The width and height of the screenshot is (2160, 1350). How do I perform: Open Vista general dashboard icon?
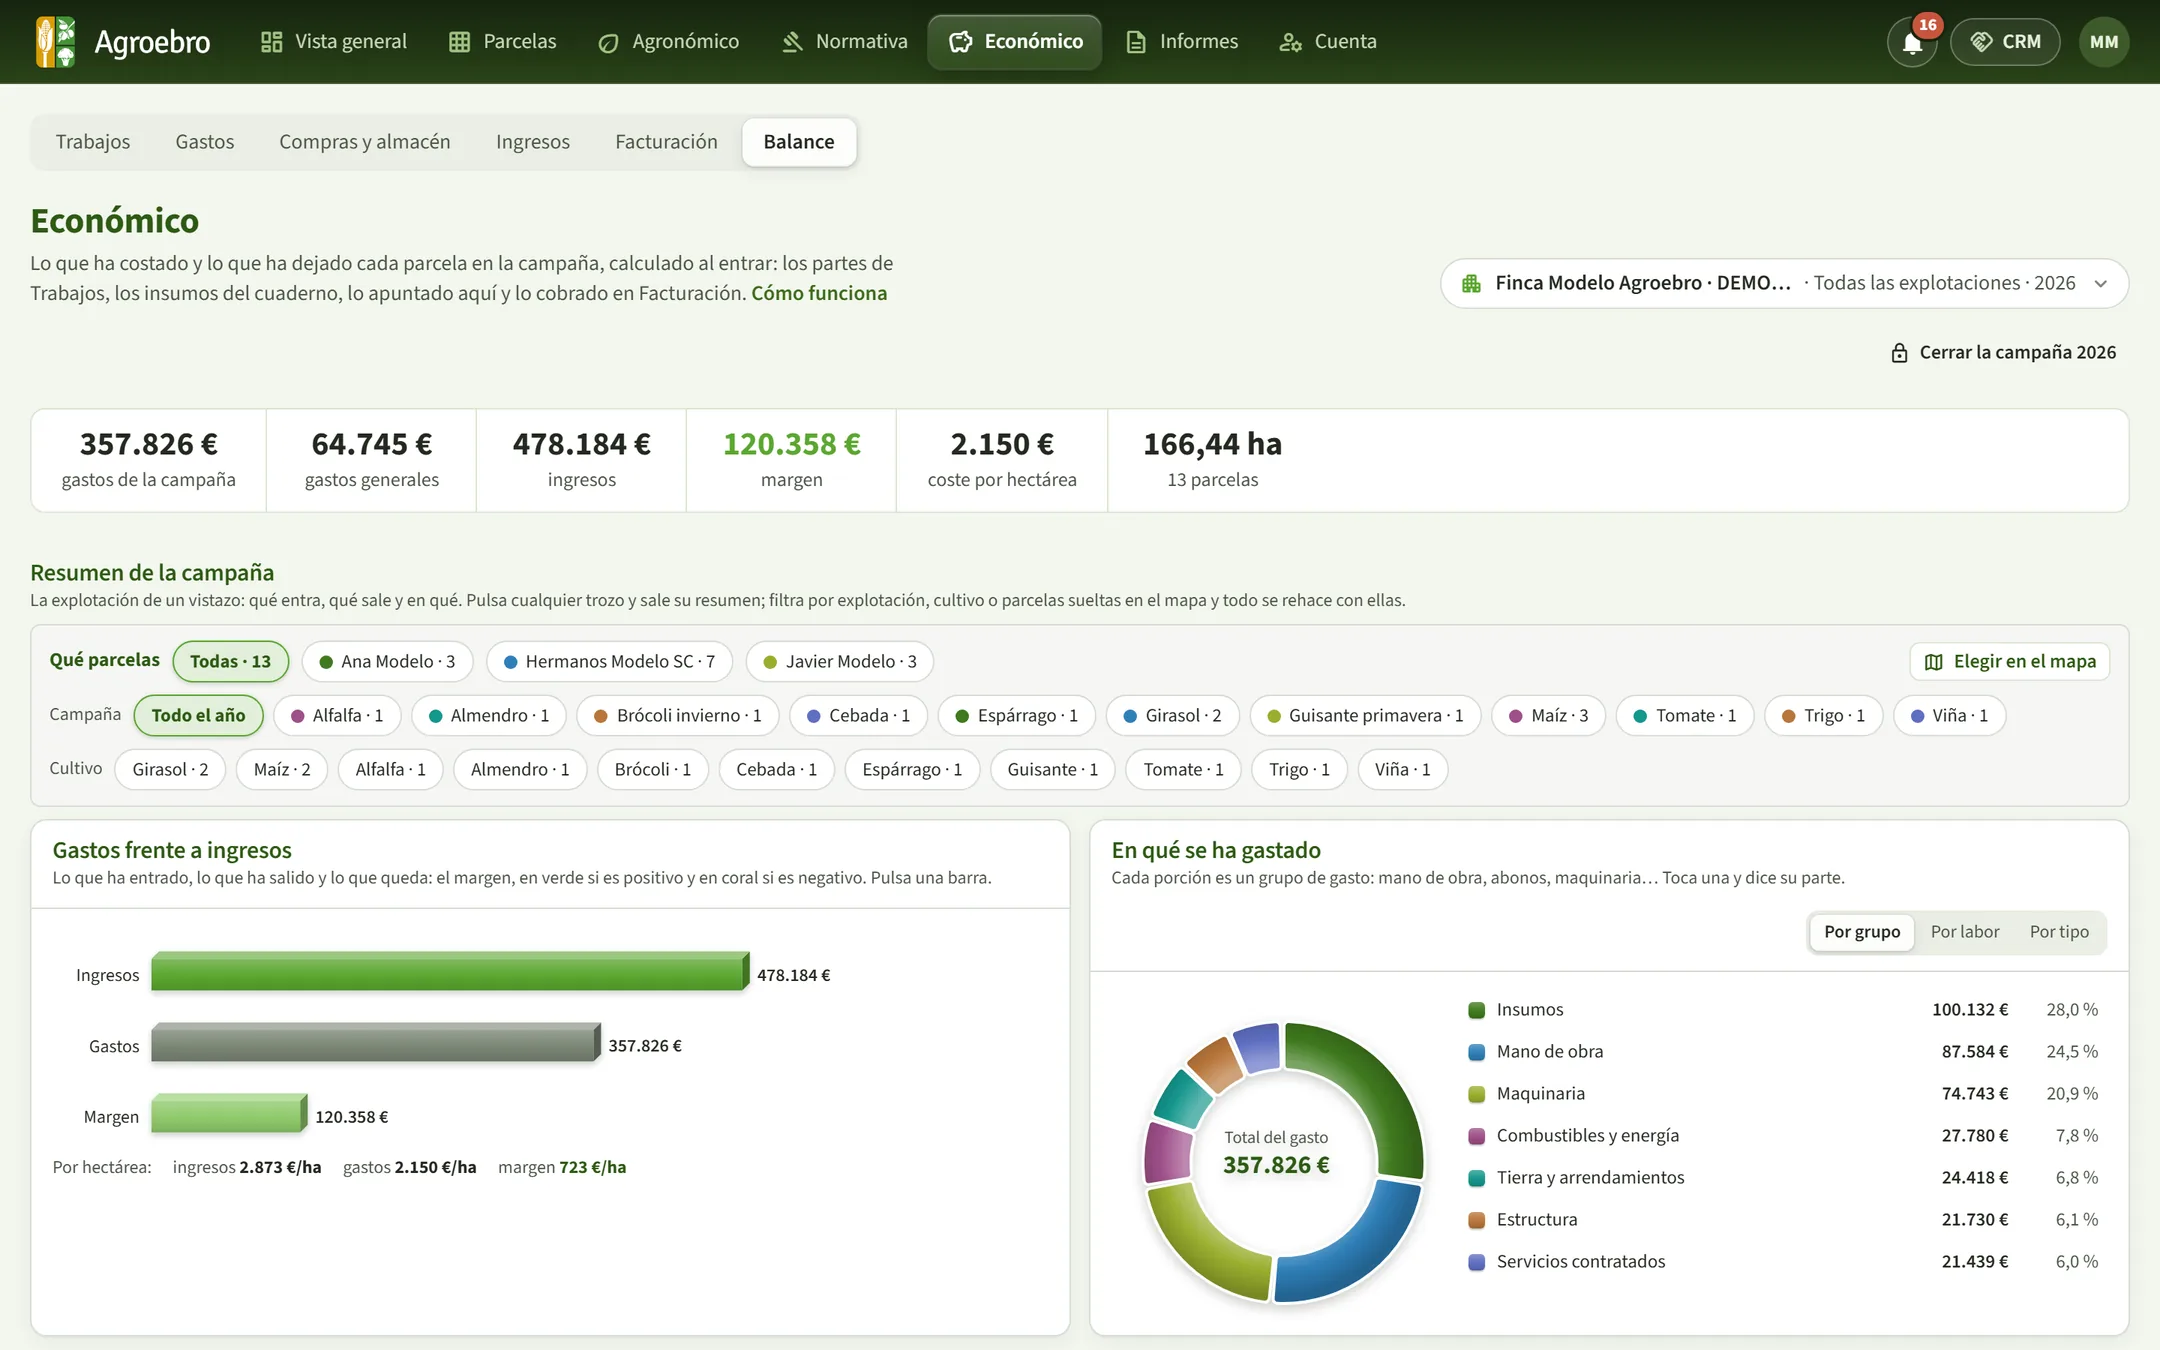271,42
